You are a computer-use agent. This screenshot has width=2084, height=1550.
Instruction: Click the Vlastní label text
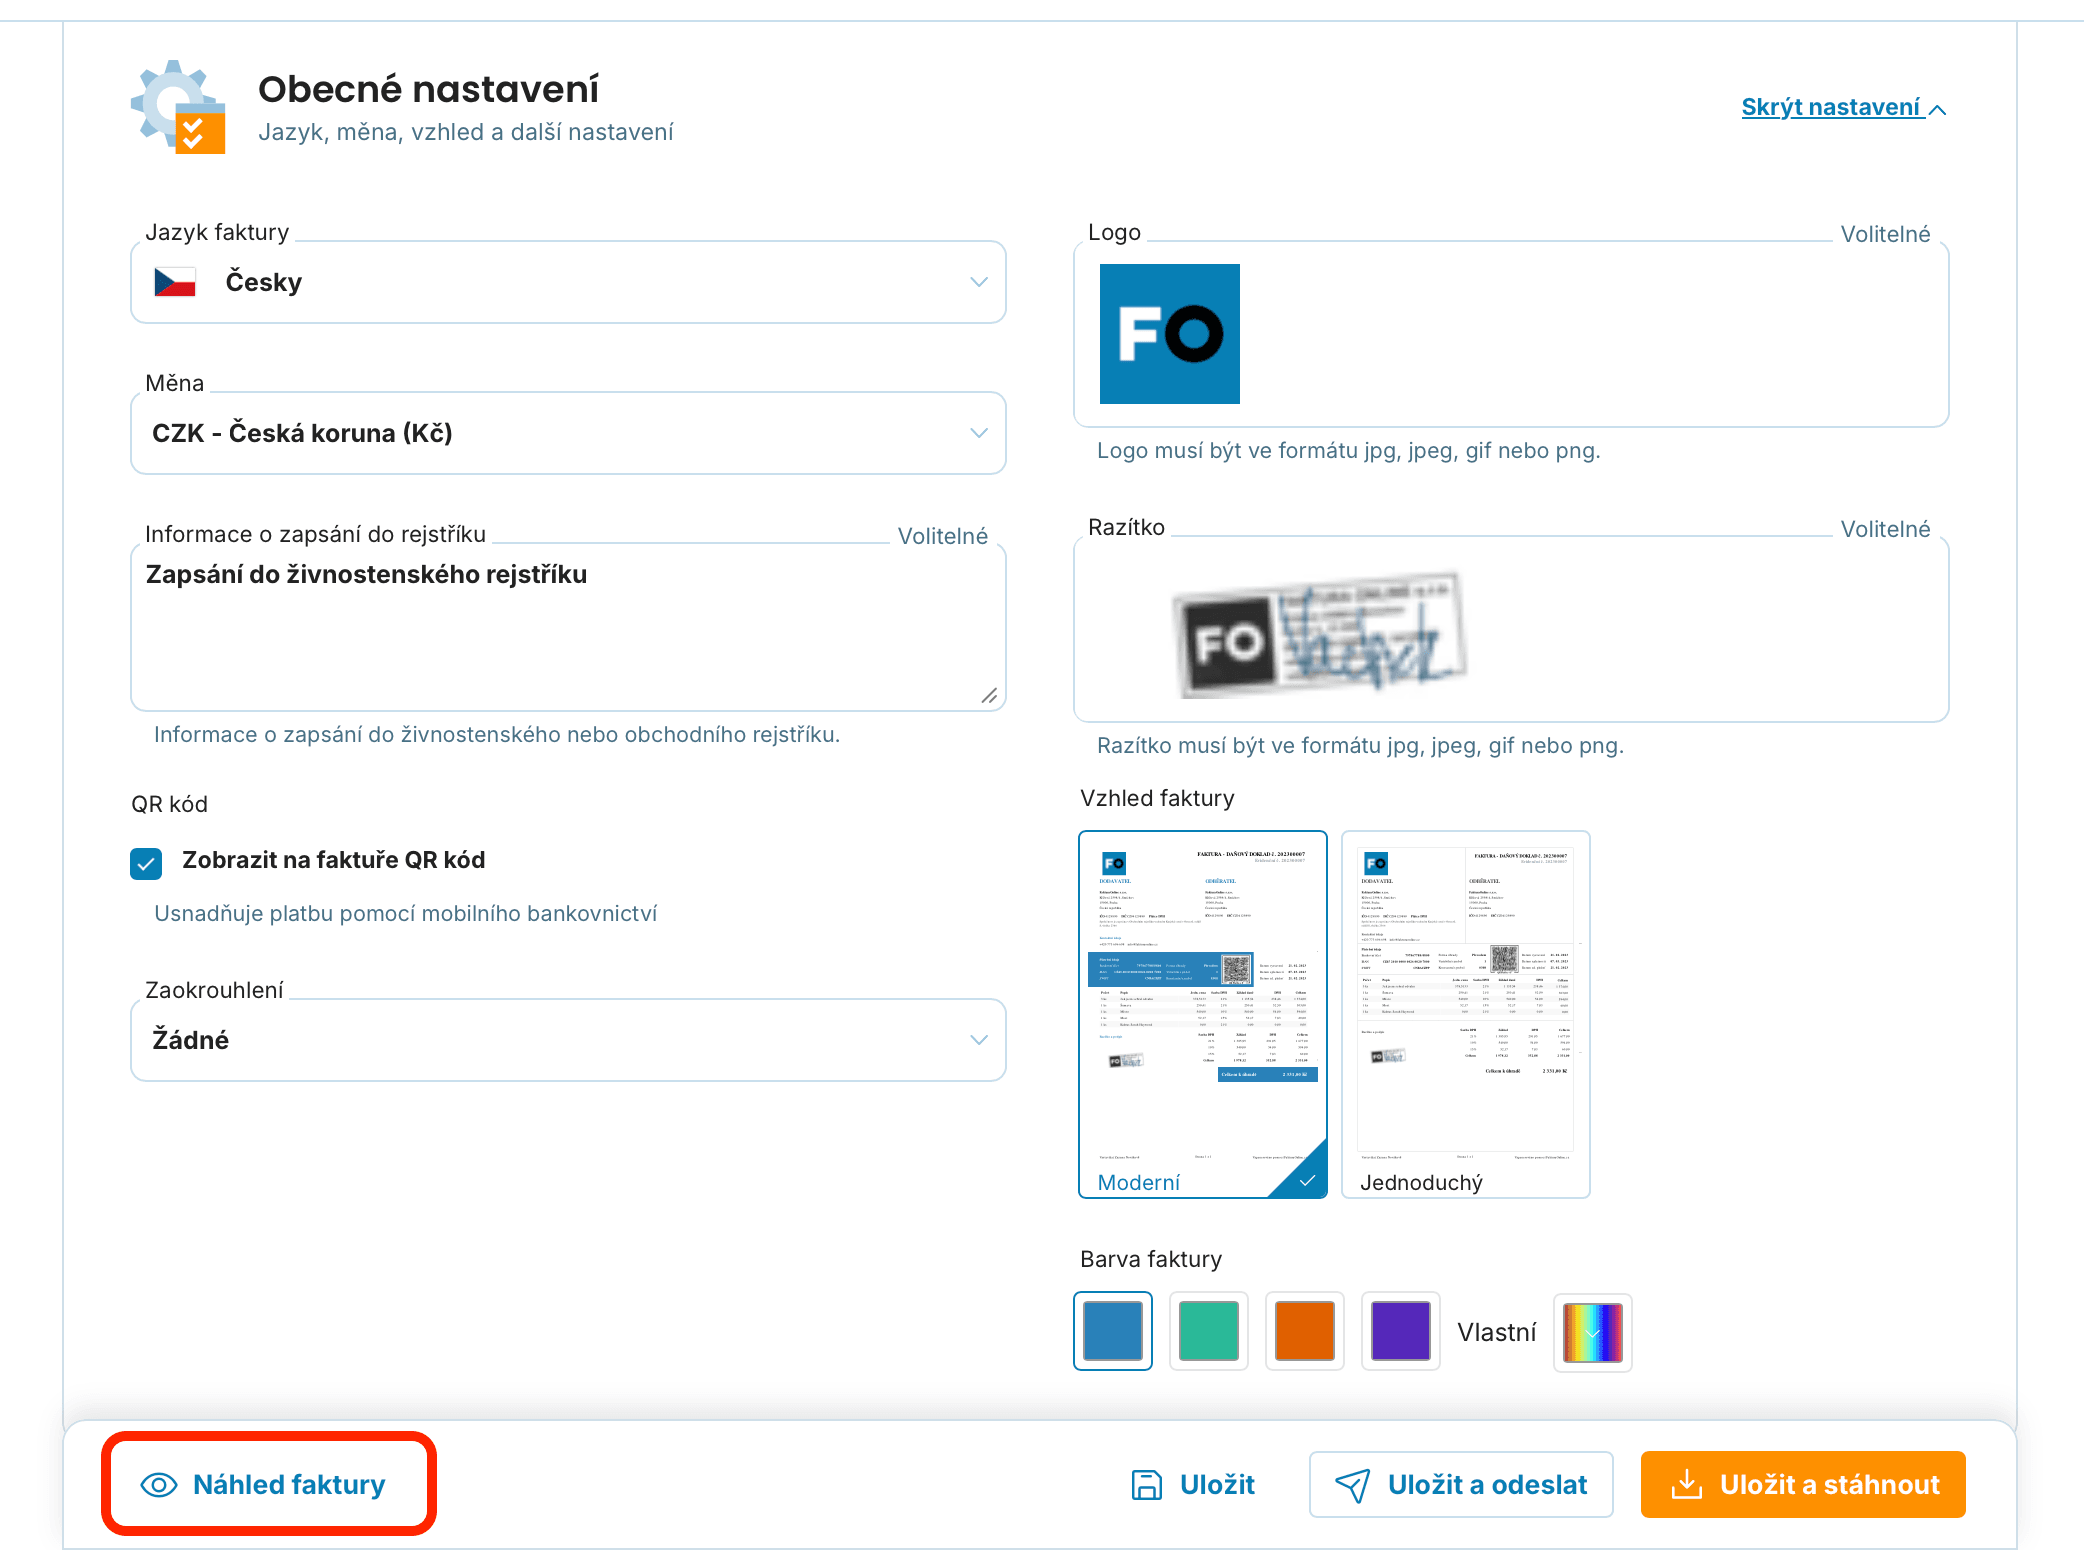[x=1497, y=1332]
